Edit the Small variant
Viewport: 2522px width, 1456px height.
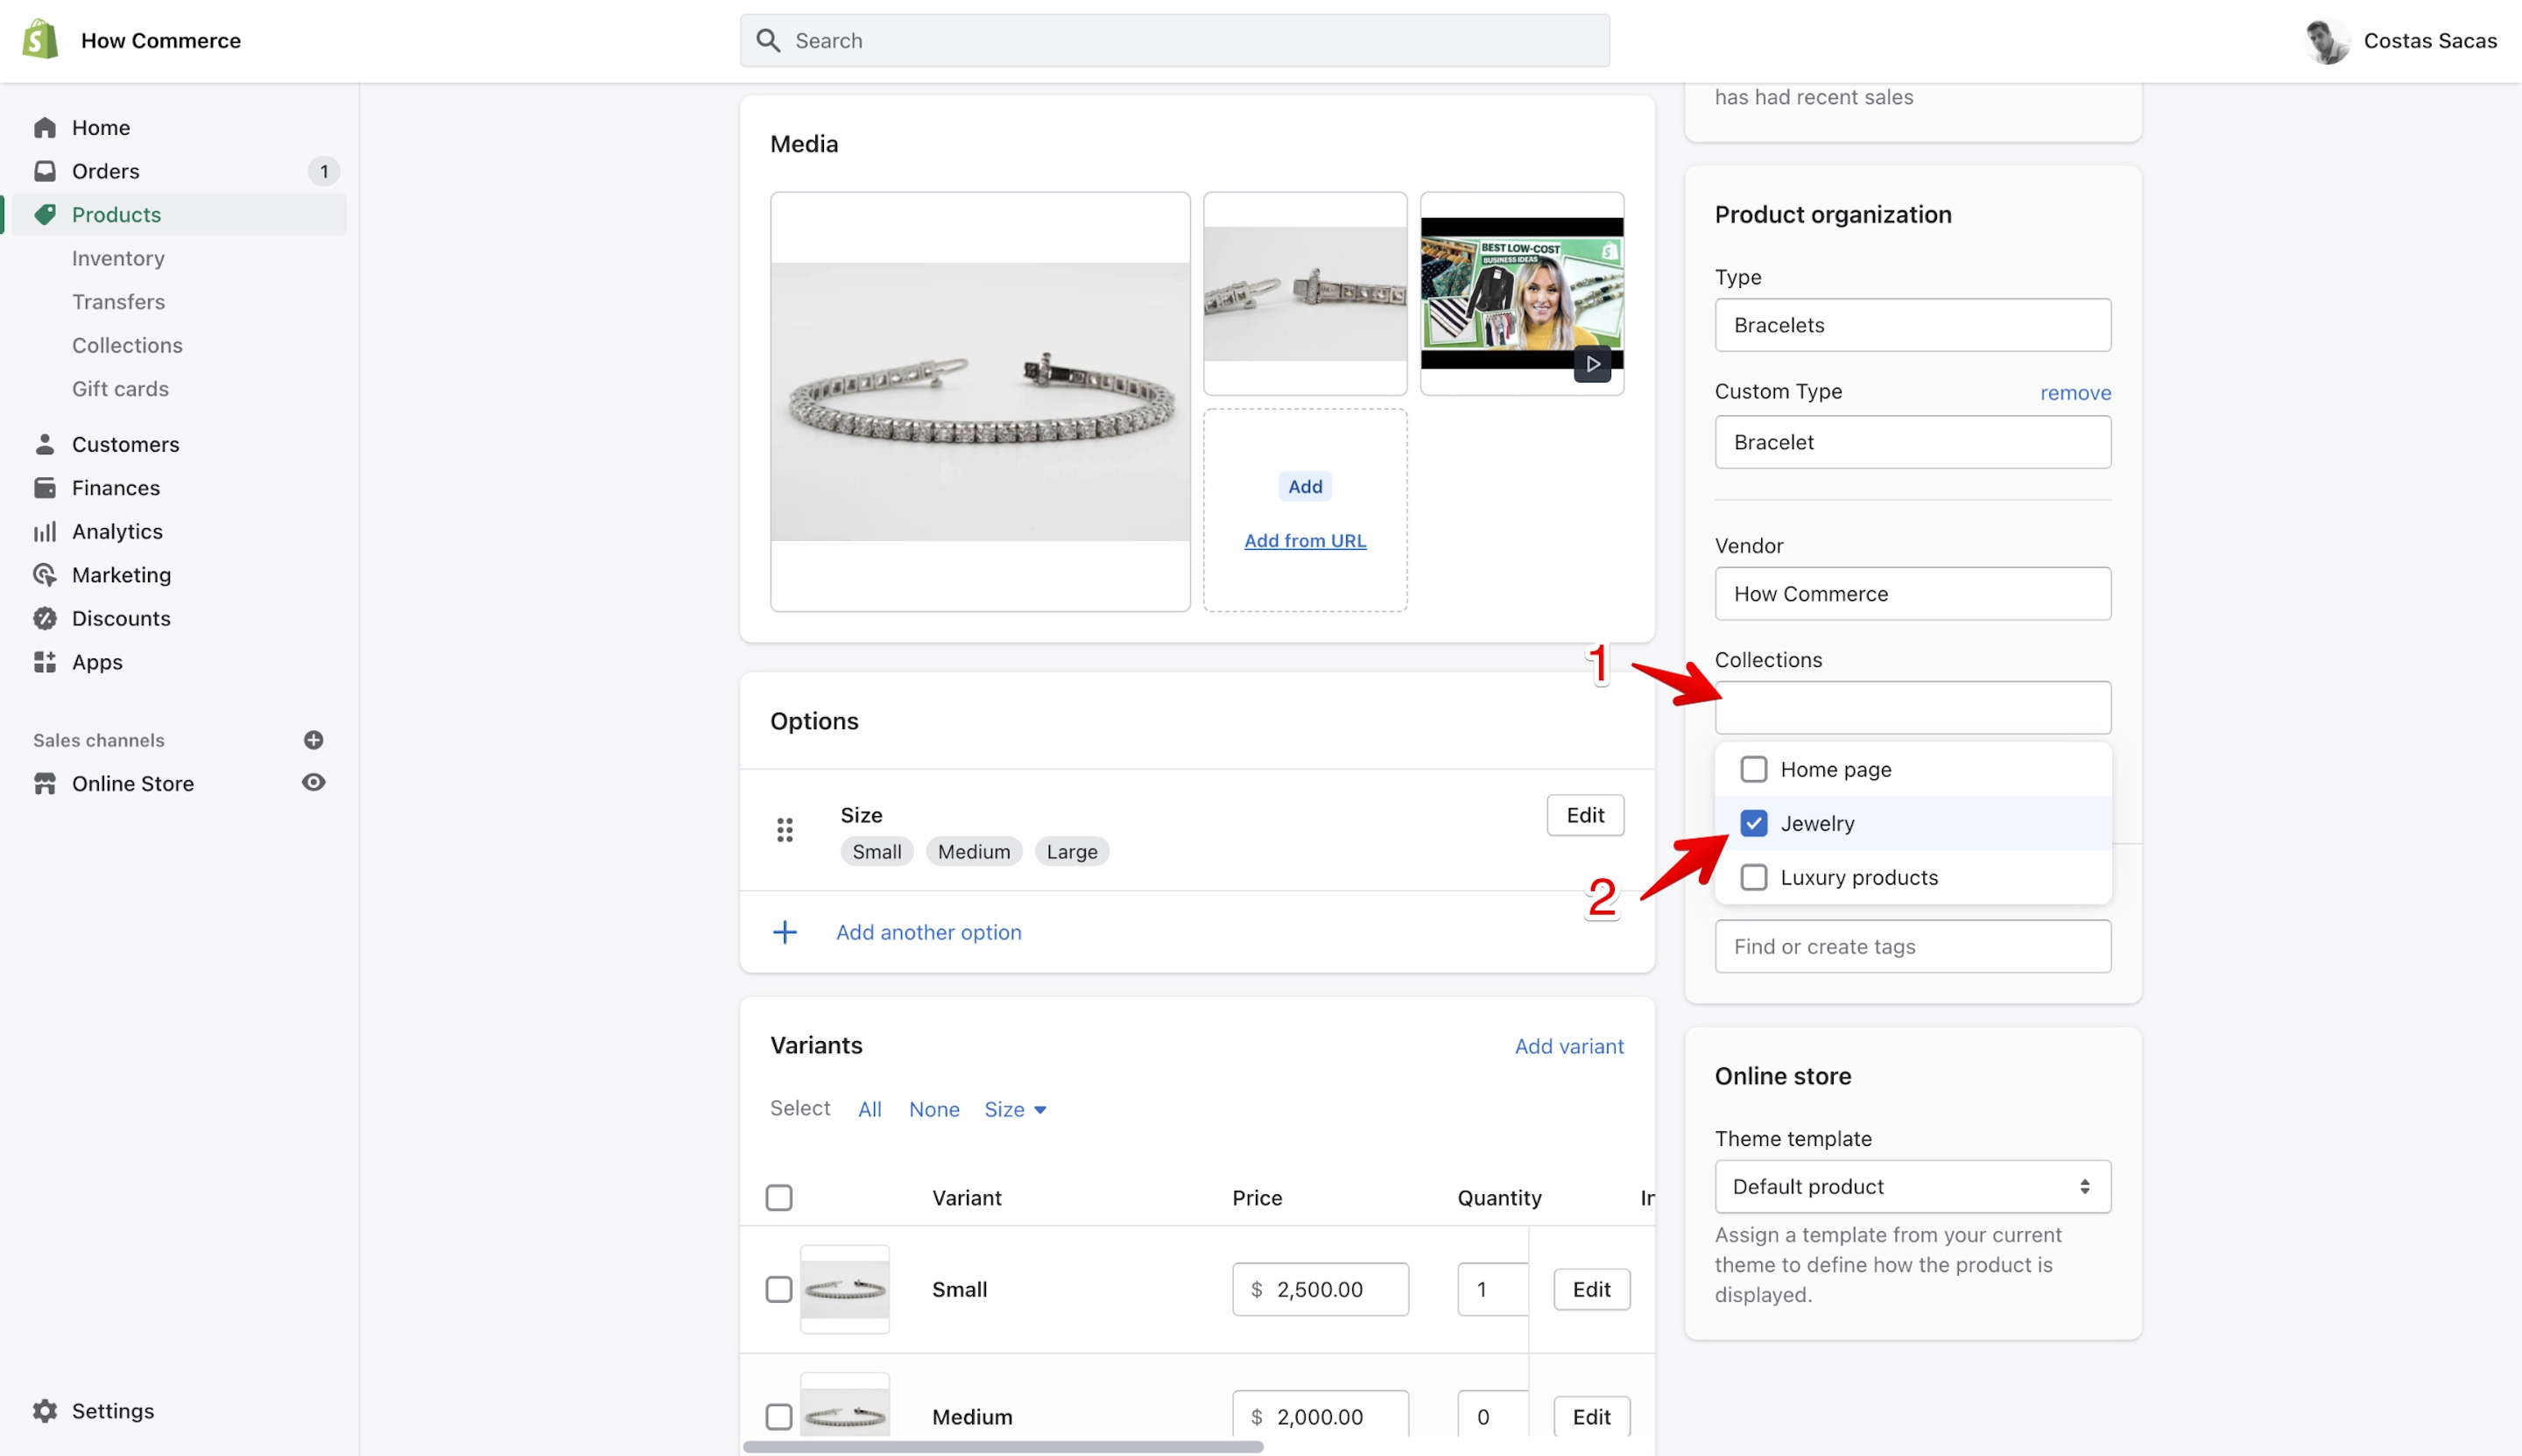pyautogui.click(x=1591, y=1290)
